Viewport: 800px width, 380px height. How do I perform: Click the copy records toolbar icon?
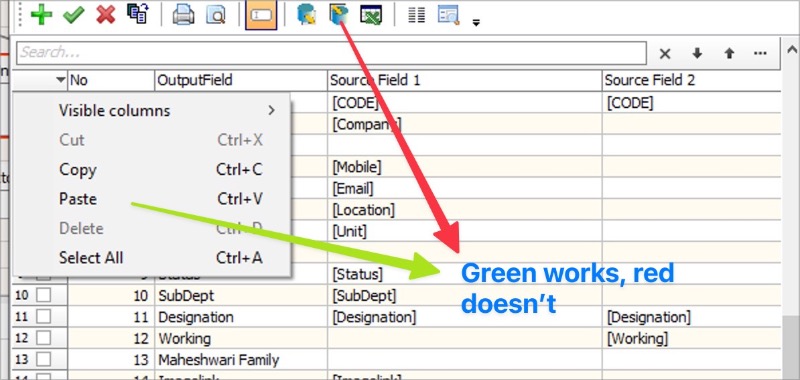point(138,14)
